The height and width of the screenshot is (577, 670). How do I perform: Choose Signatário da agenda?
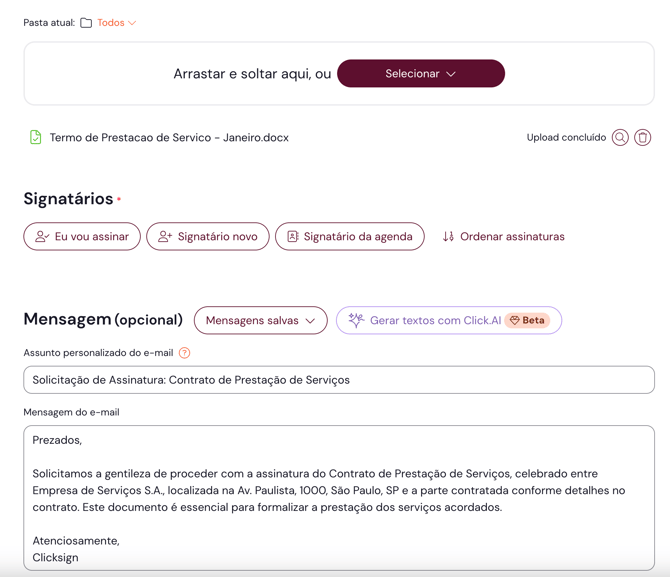(349, 237)
